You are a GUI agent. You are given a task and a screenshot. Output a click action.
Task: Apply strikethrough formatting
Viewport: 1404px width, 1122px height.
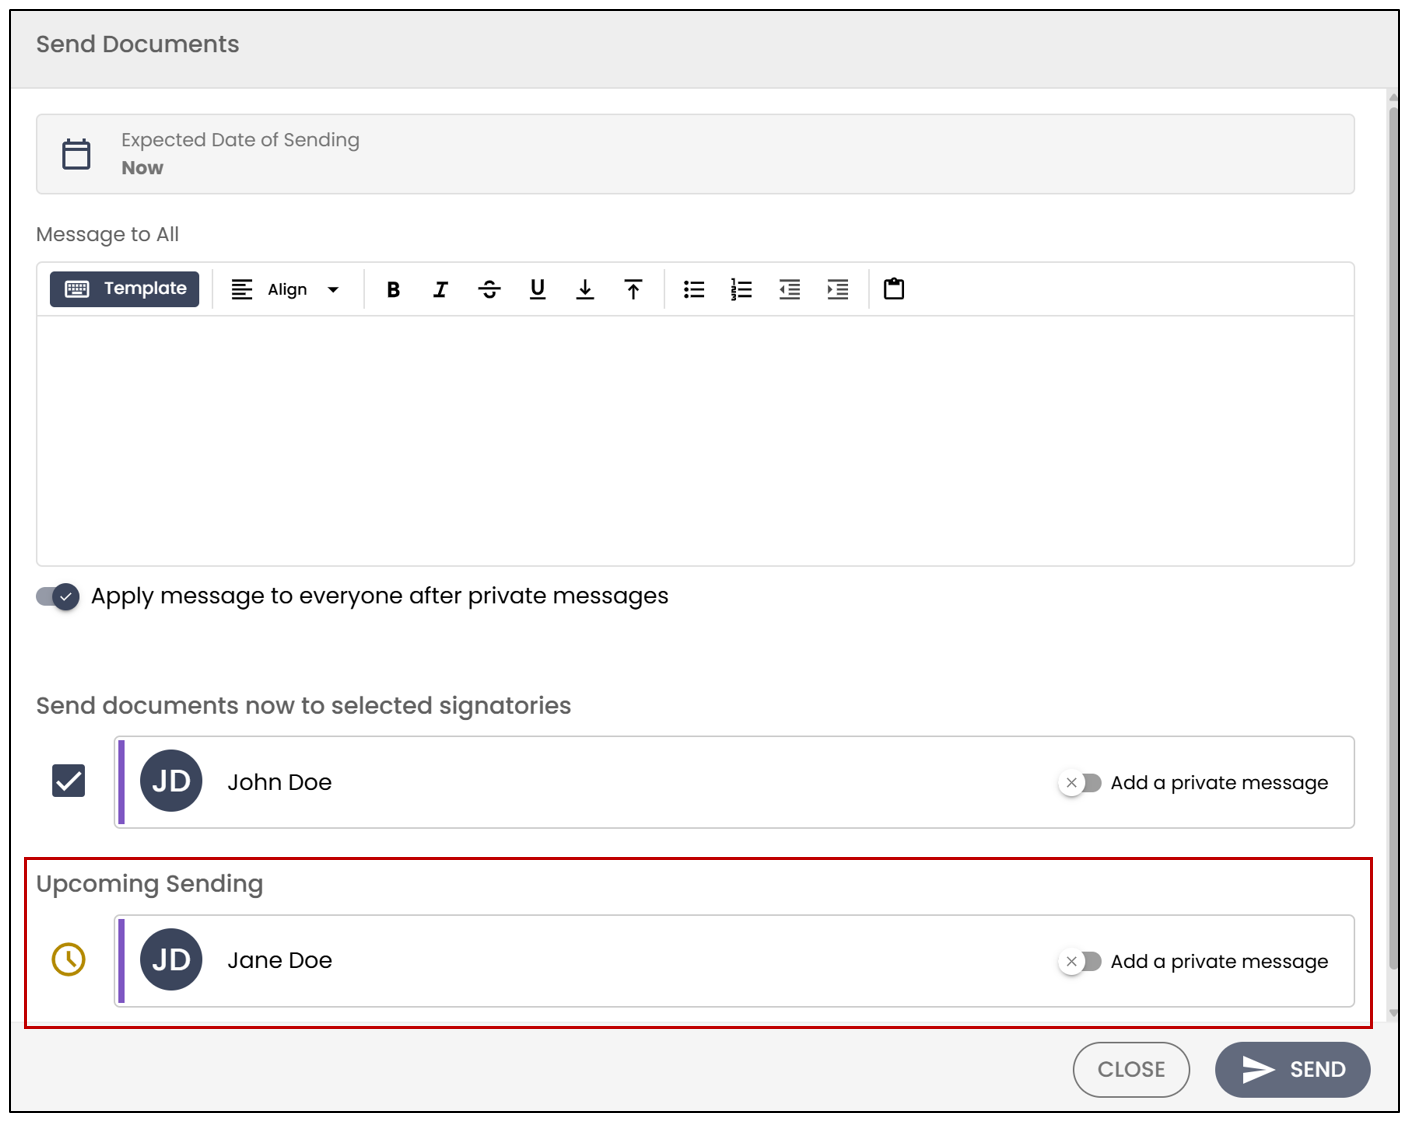click(489, 290)
